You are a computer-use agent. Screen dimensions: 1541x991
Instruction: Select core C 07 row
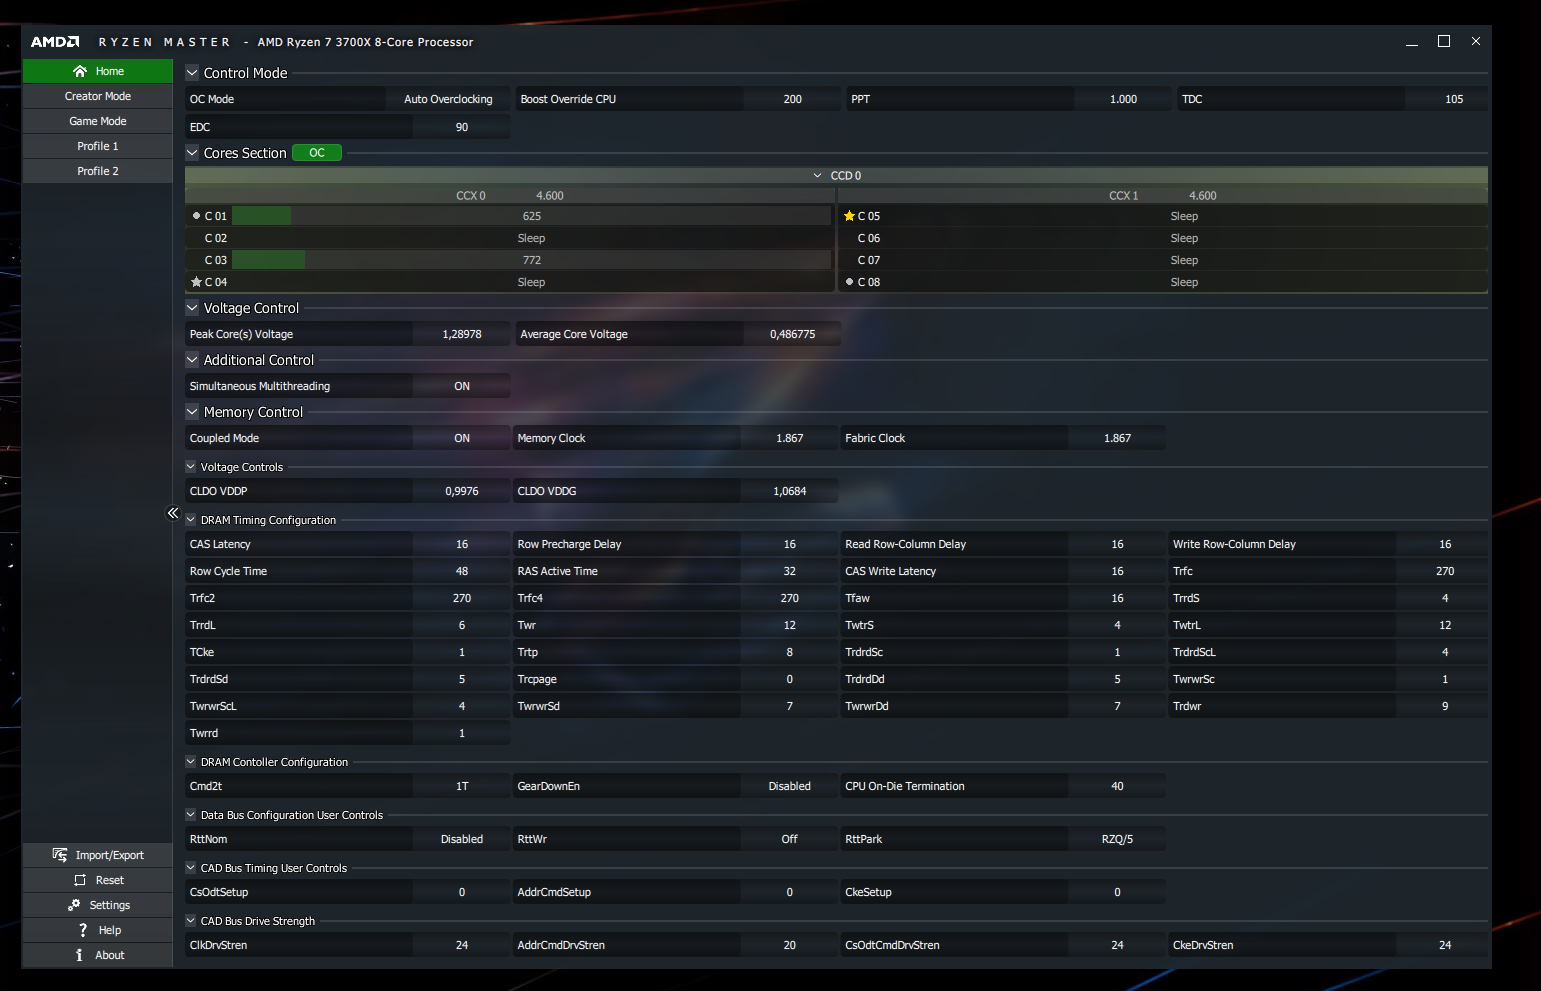click(x=1163, y=260)
